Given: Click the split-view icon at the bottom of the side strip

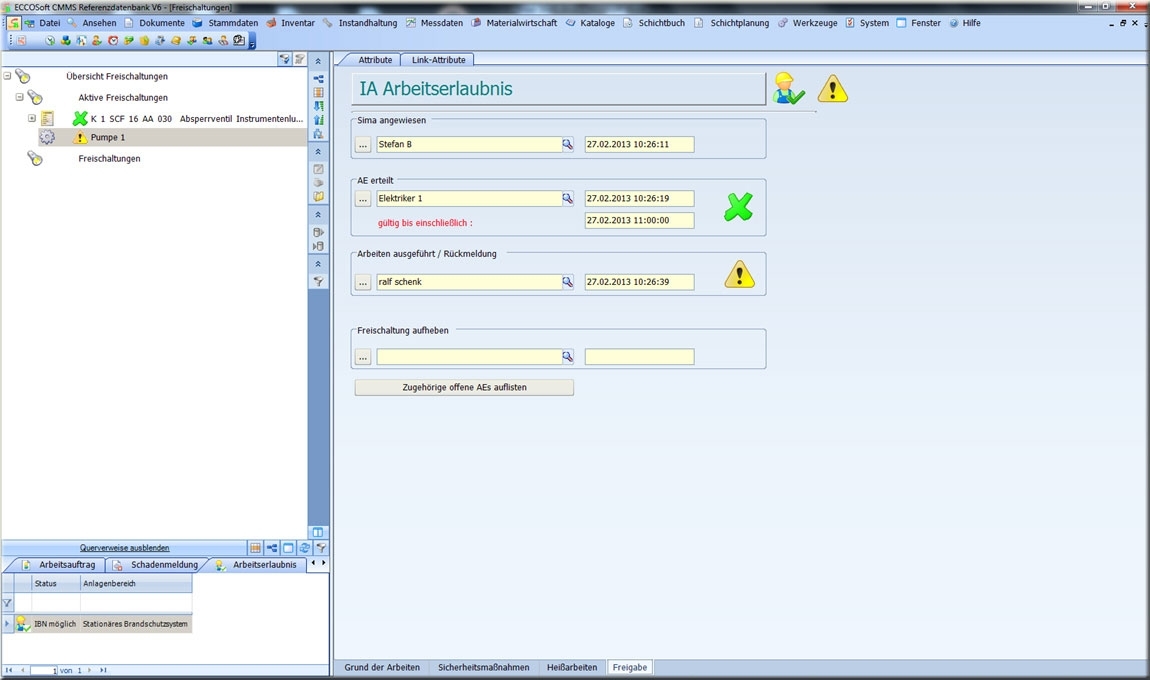Looking at the screenshot, I should click(318, 533).
